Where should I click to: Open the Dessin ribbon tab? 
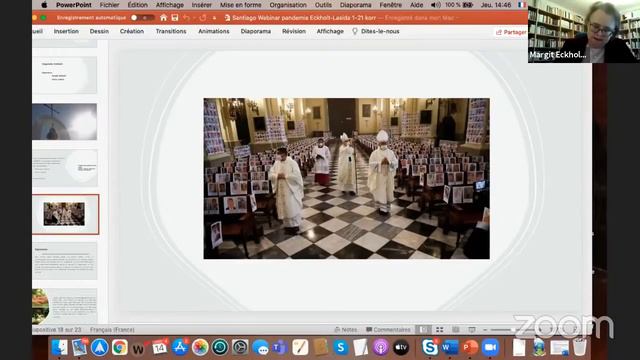click(x=99, y=31)
